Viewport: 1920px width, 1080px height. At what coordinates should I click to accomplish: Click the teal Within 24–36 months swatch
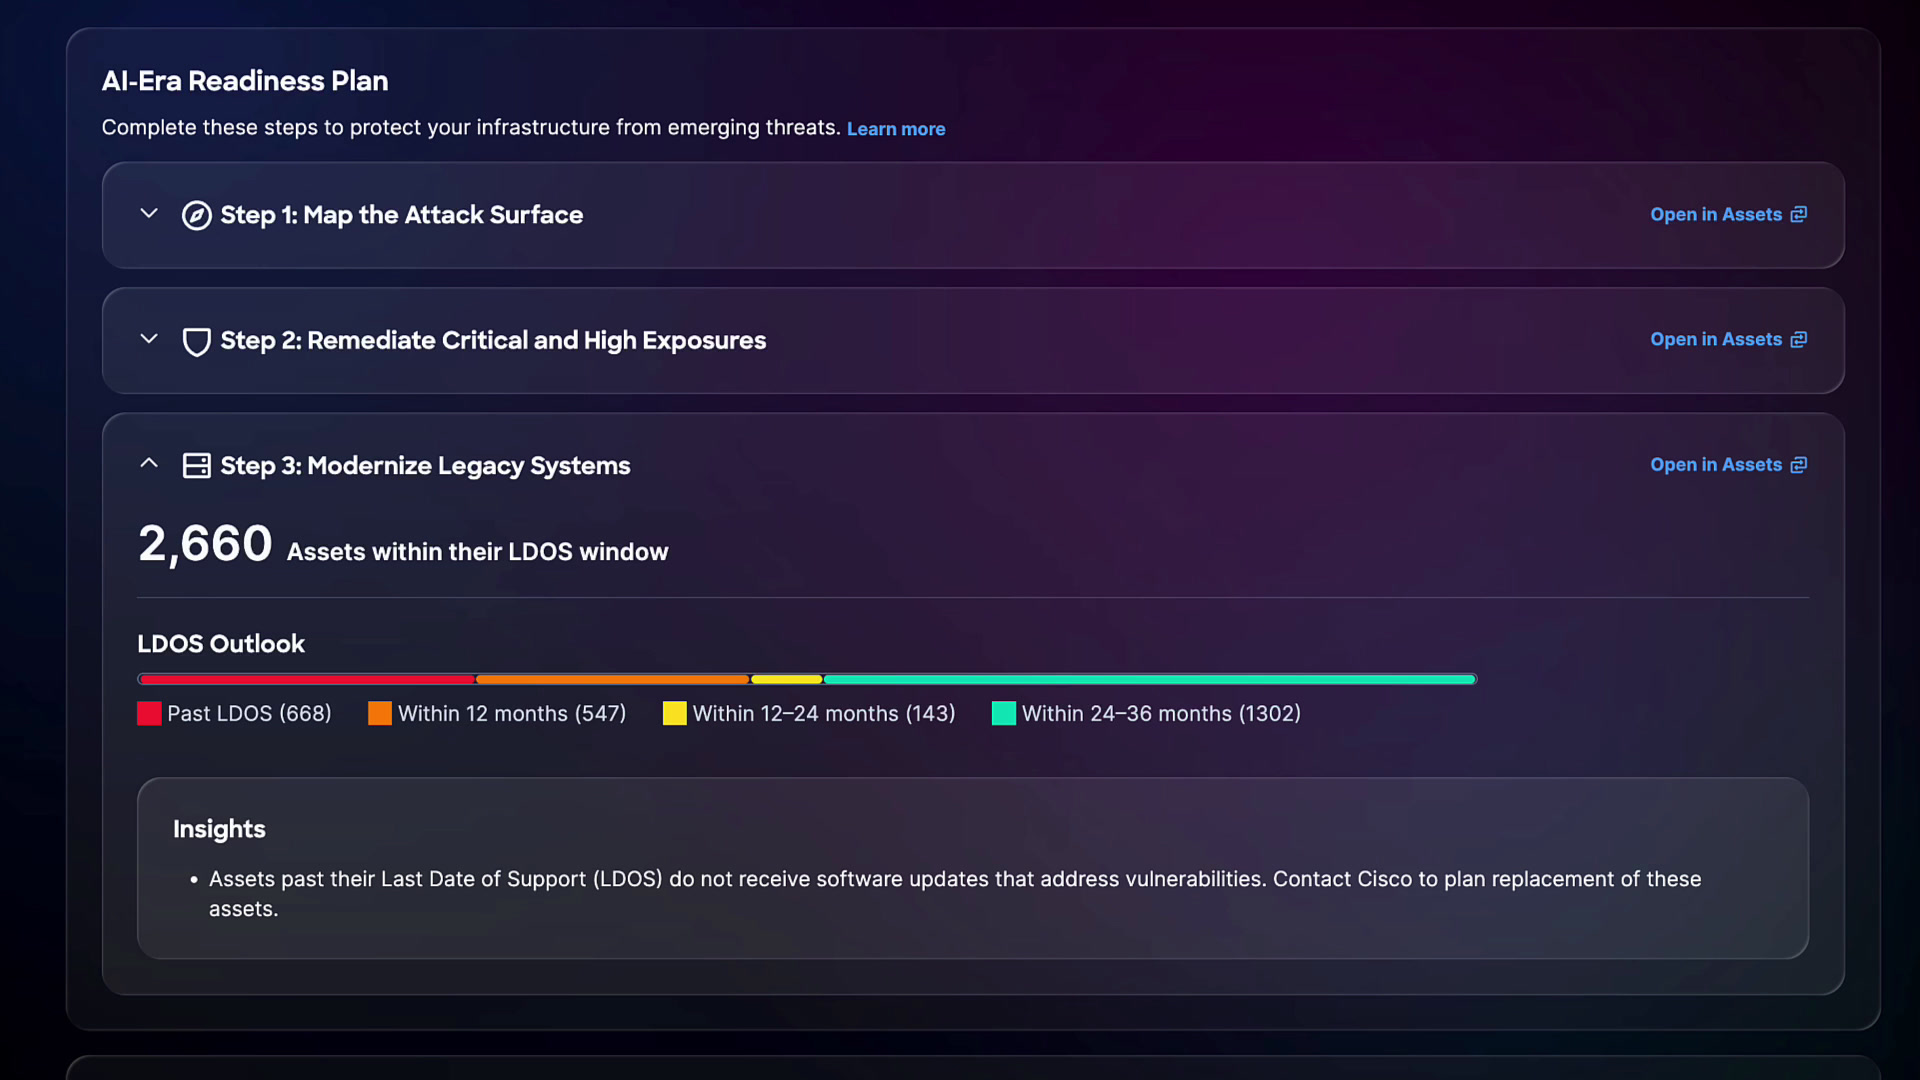point(1004,713)
